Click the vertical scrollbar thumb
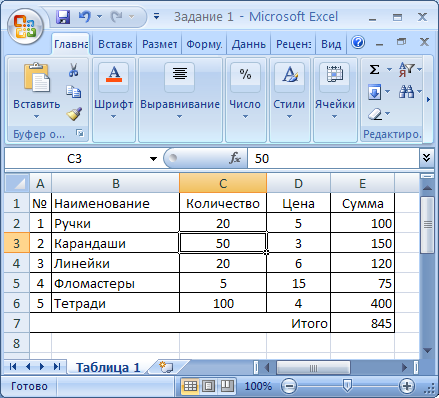 428,225
